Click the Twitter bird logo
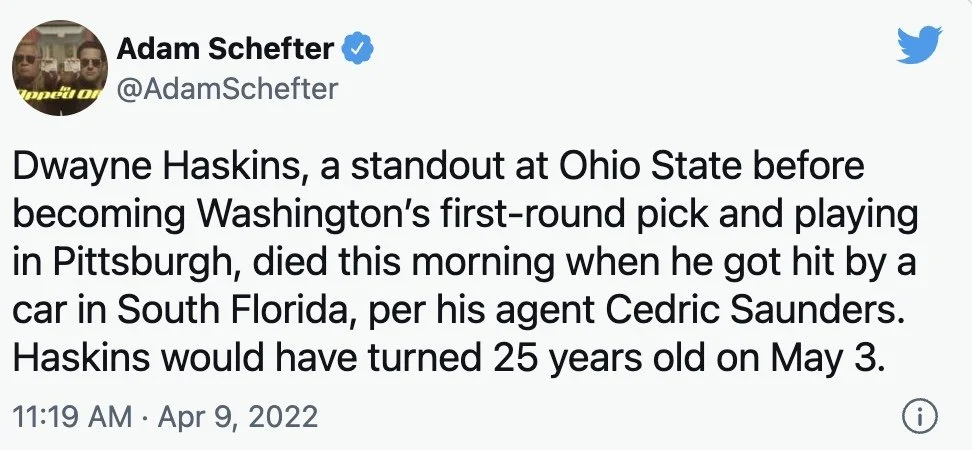Image resolution: width=972 pixels, height=450 pixels. point(914,47)
